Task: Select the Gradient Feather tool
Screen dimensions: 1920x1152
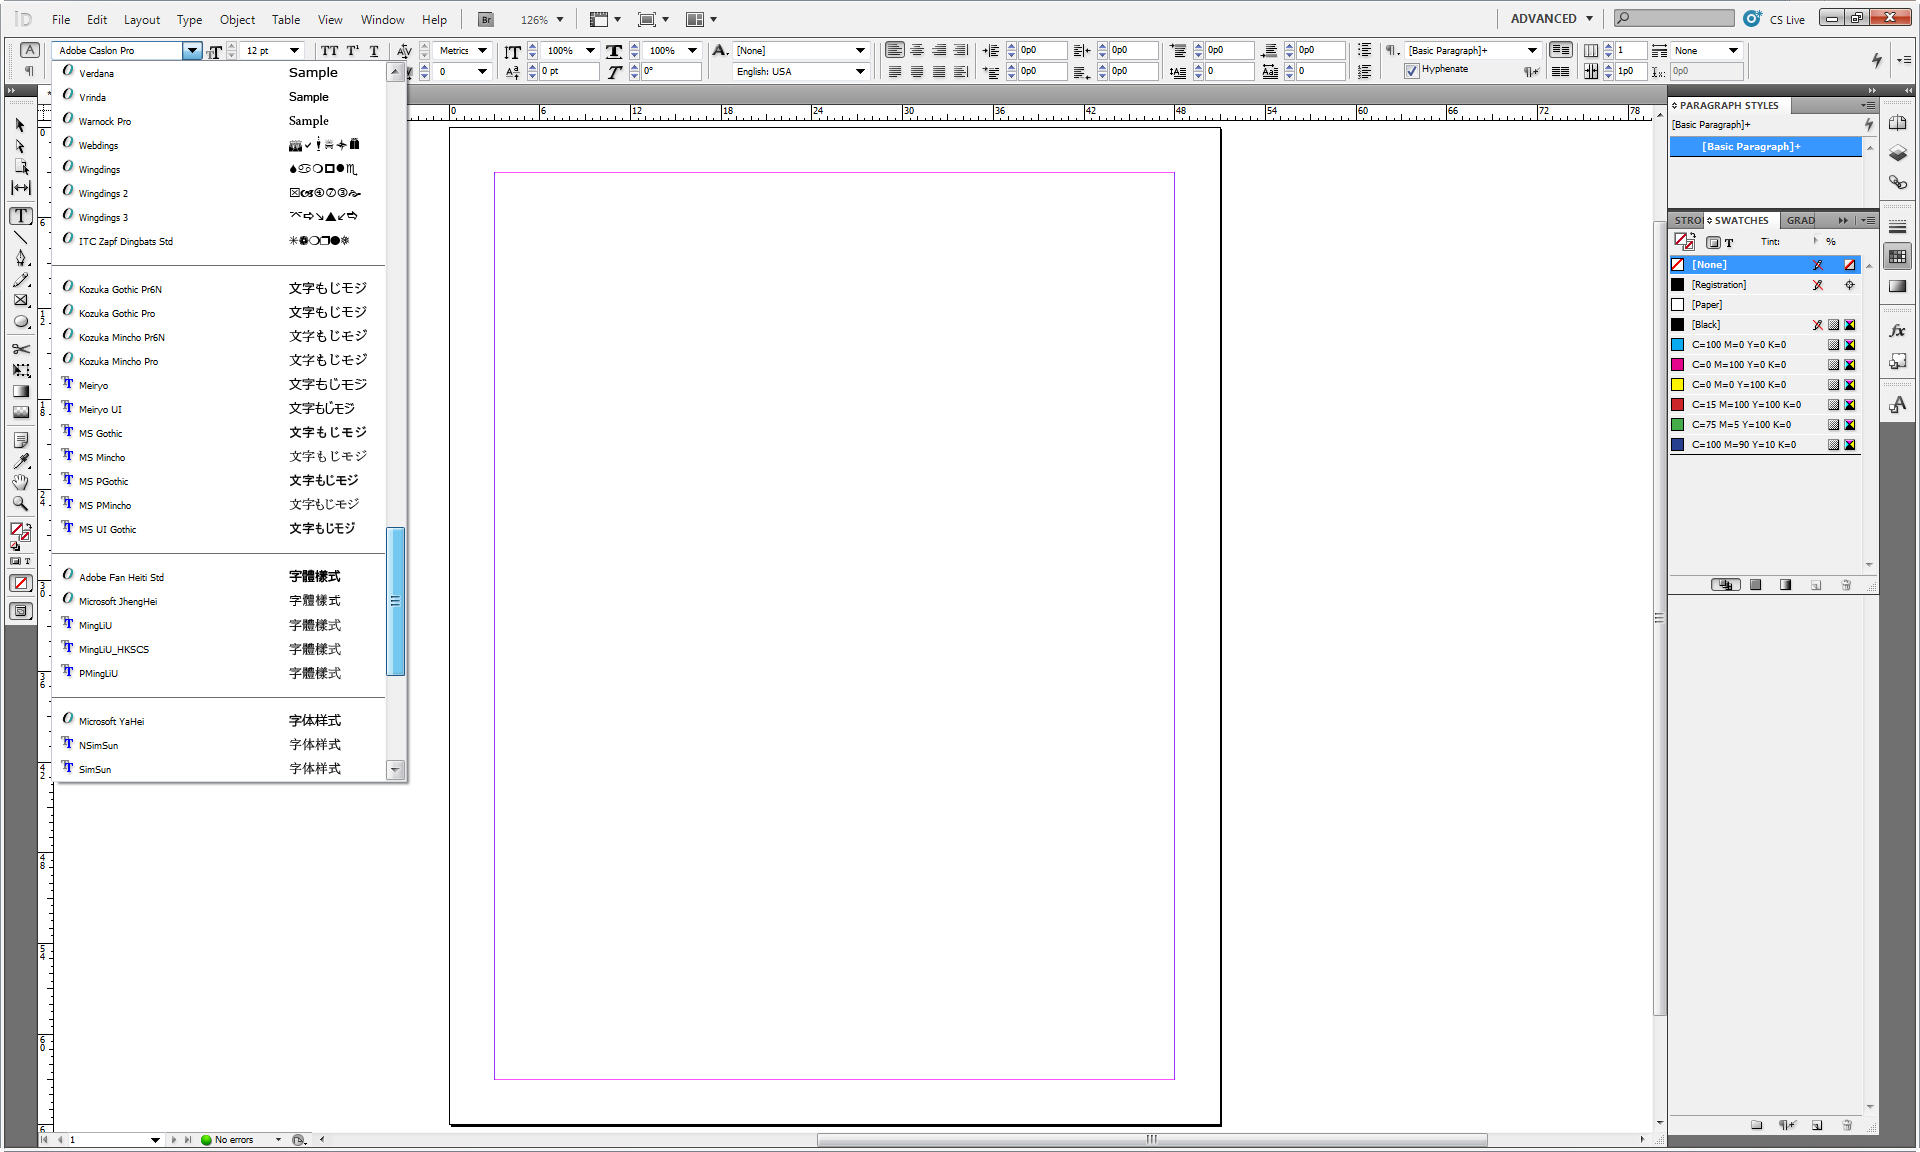Action: tap(20, 412)
